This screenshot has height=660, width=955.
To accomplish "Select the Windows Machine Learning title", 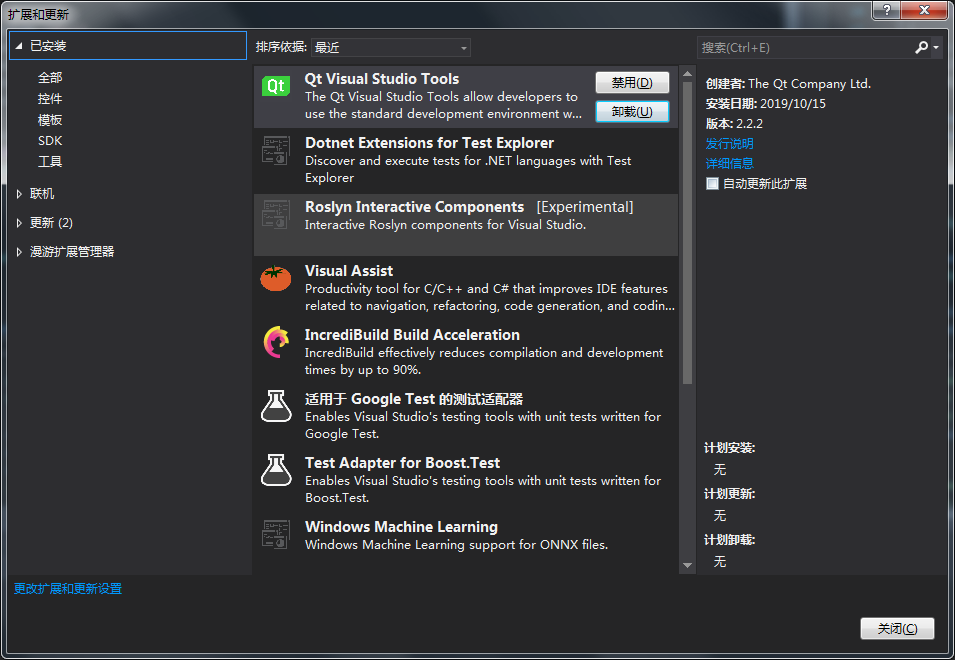I will point(401,527).
